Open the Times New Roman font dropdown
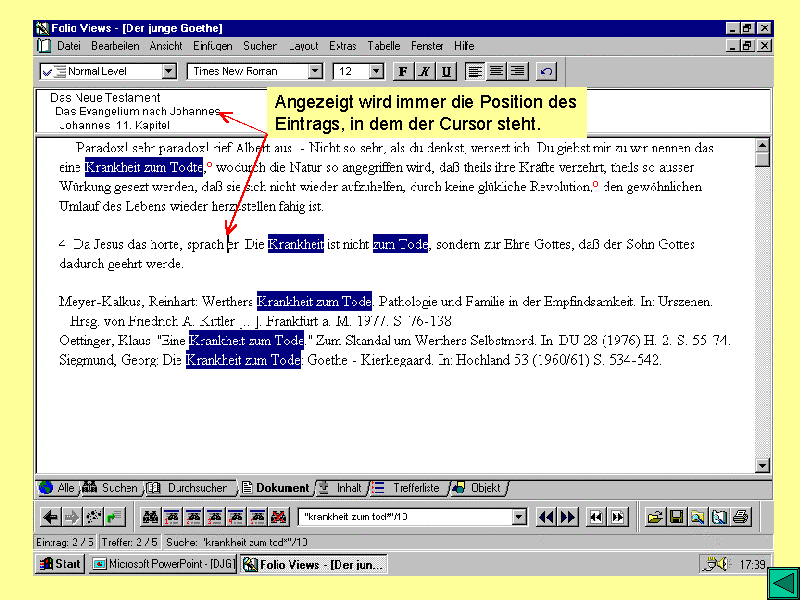 tap(315, 71)
